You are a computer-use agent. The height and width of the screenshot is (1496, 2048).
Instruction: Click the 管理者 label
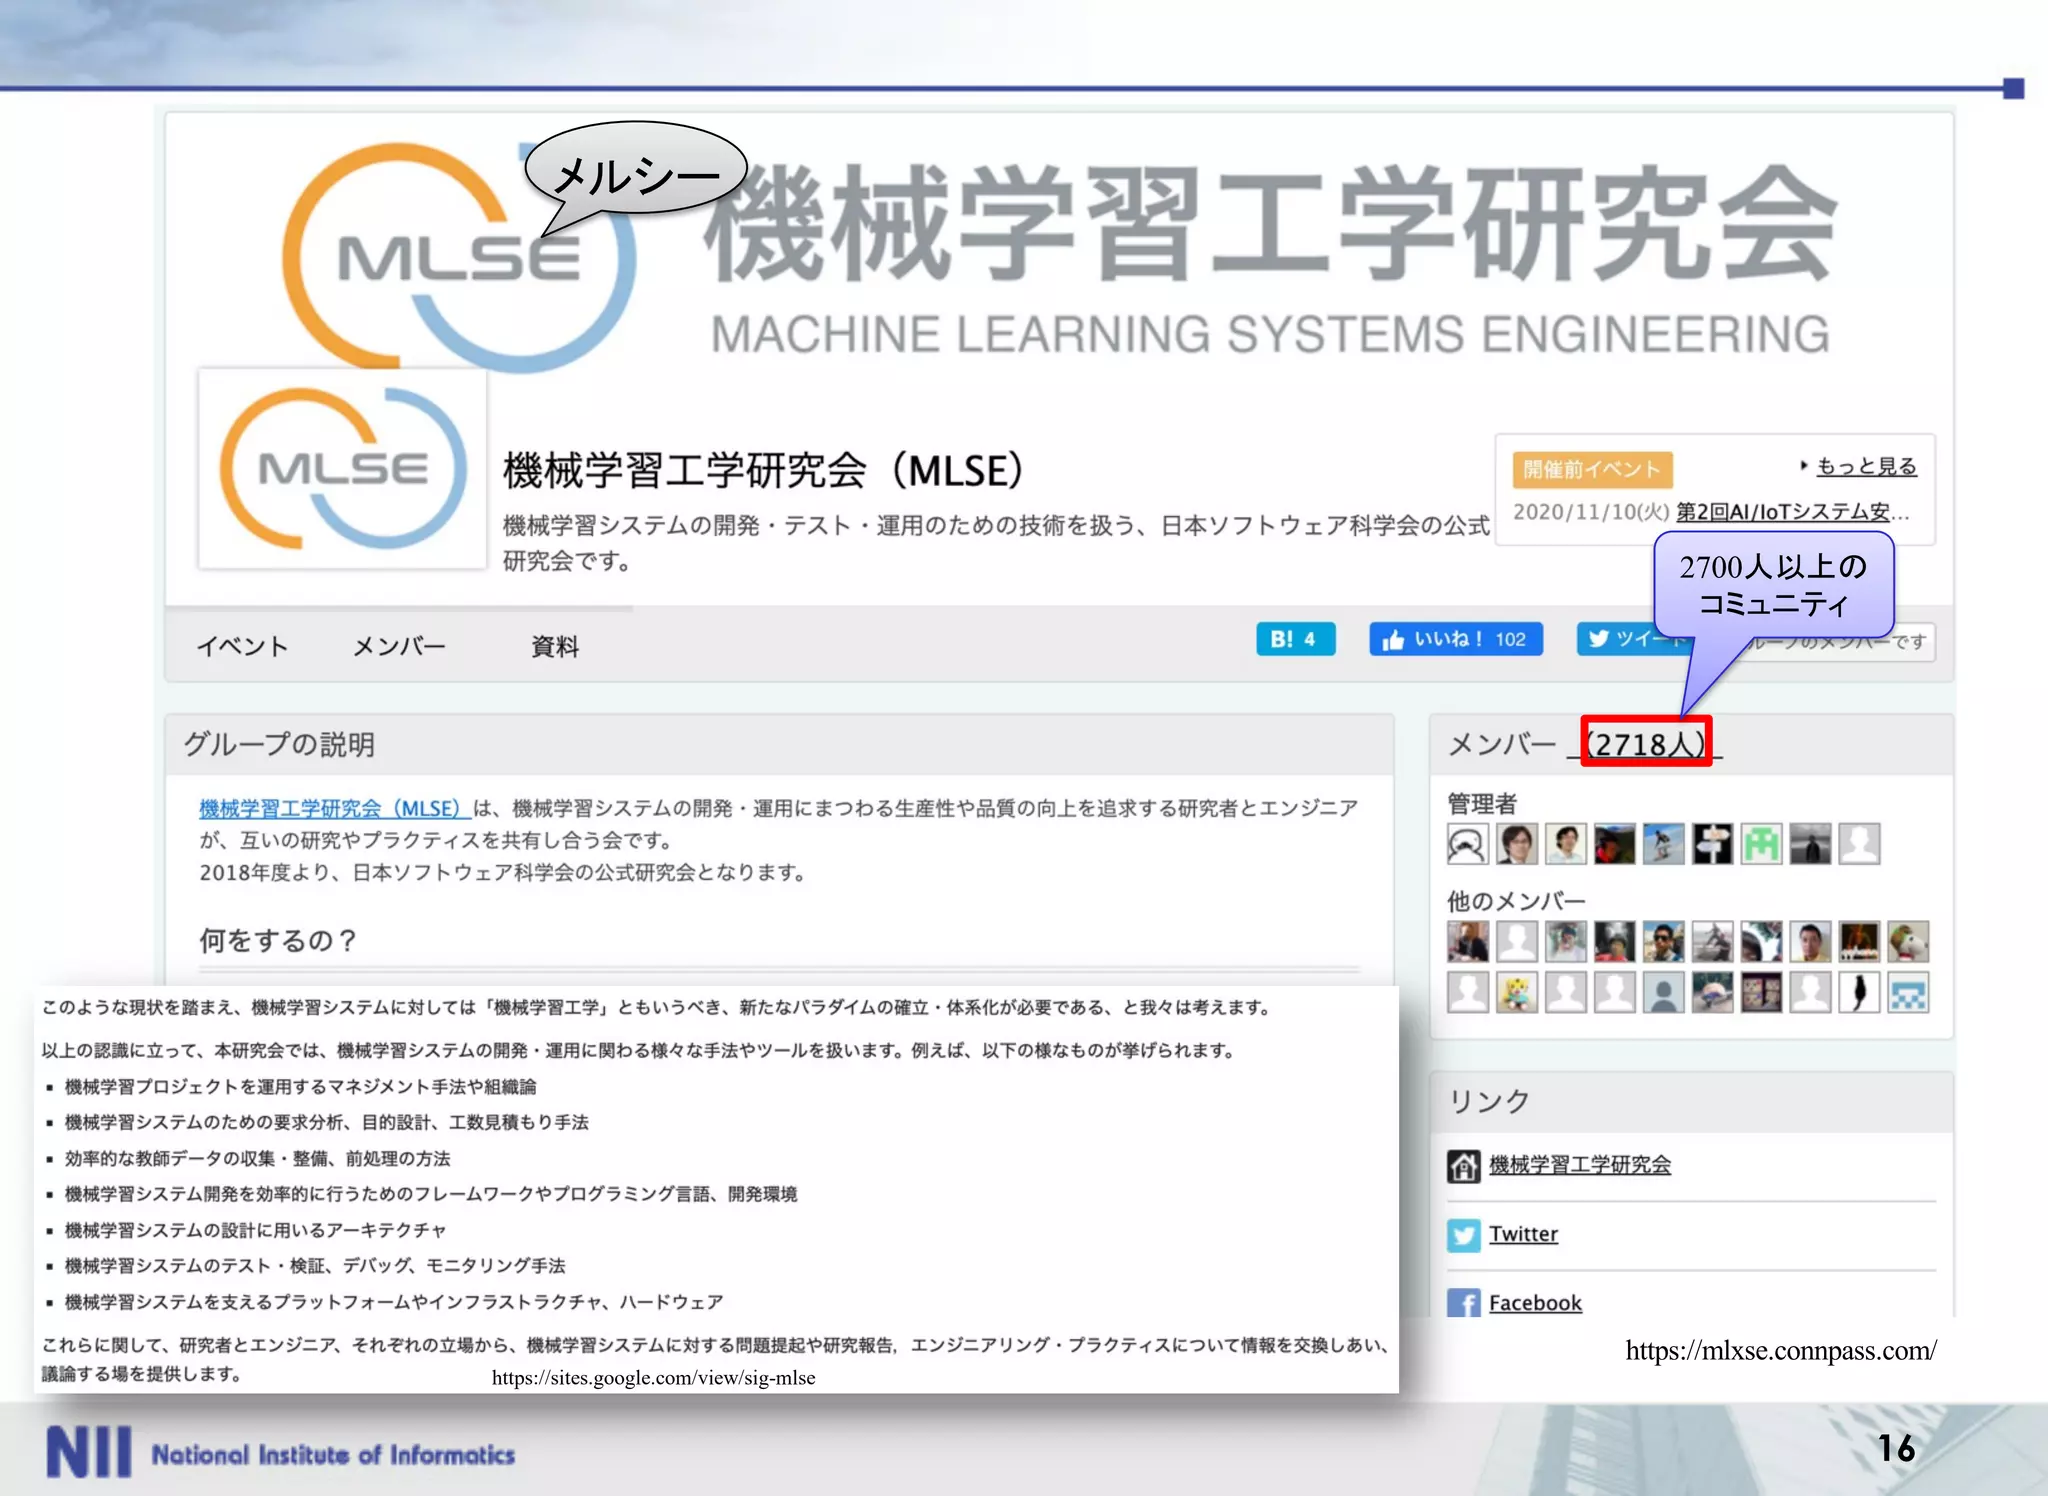(x=1482, y=803)
